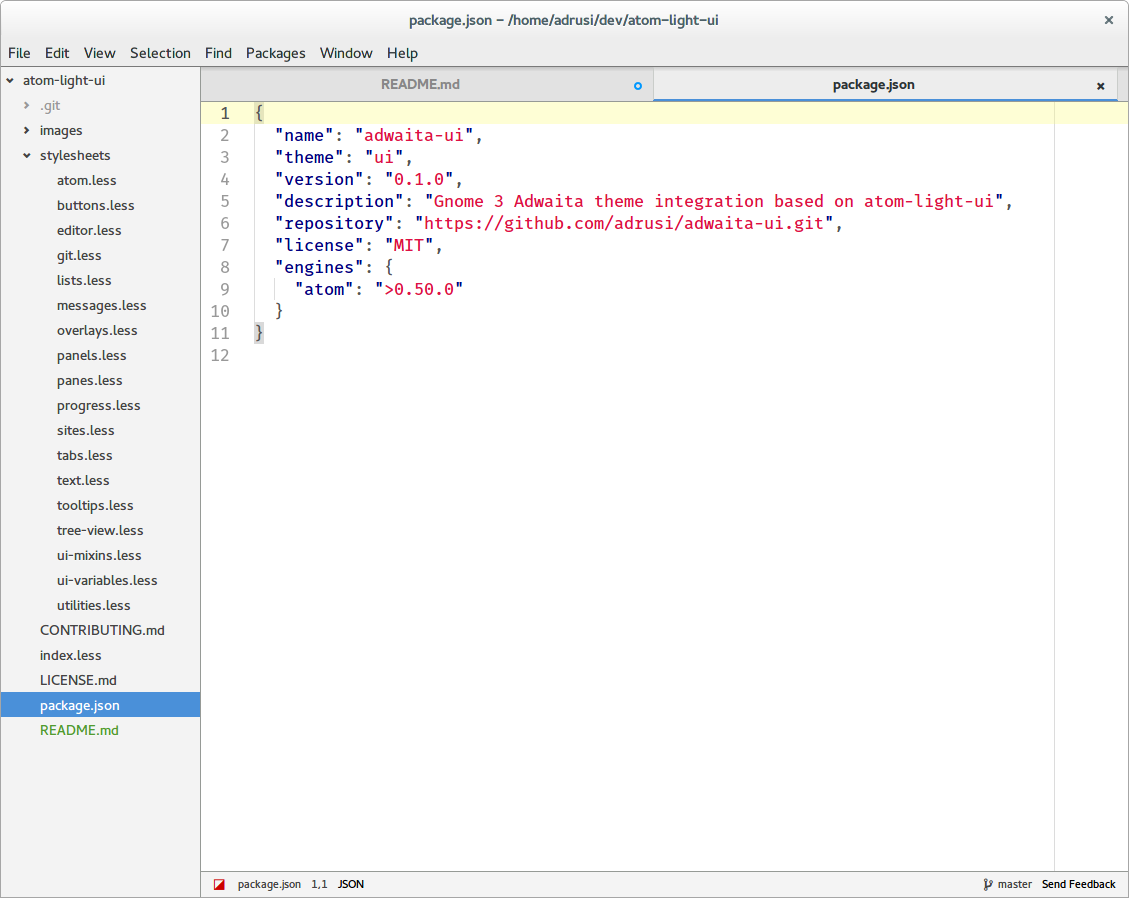Collapse the atom-light-ui root folder
1129x898 pixels.
click(x=10, y=81)
